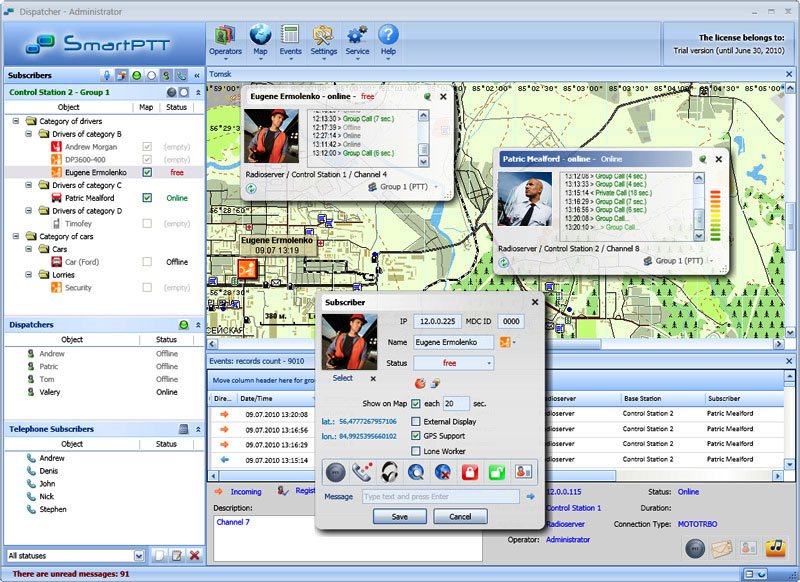
Task: Click the headphones icon in Subscriber dialog
Action: pyautogui.click(x=391, y=471)
